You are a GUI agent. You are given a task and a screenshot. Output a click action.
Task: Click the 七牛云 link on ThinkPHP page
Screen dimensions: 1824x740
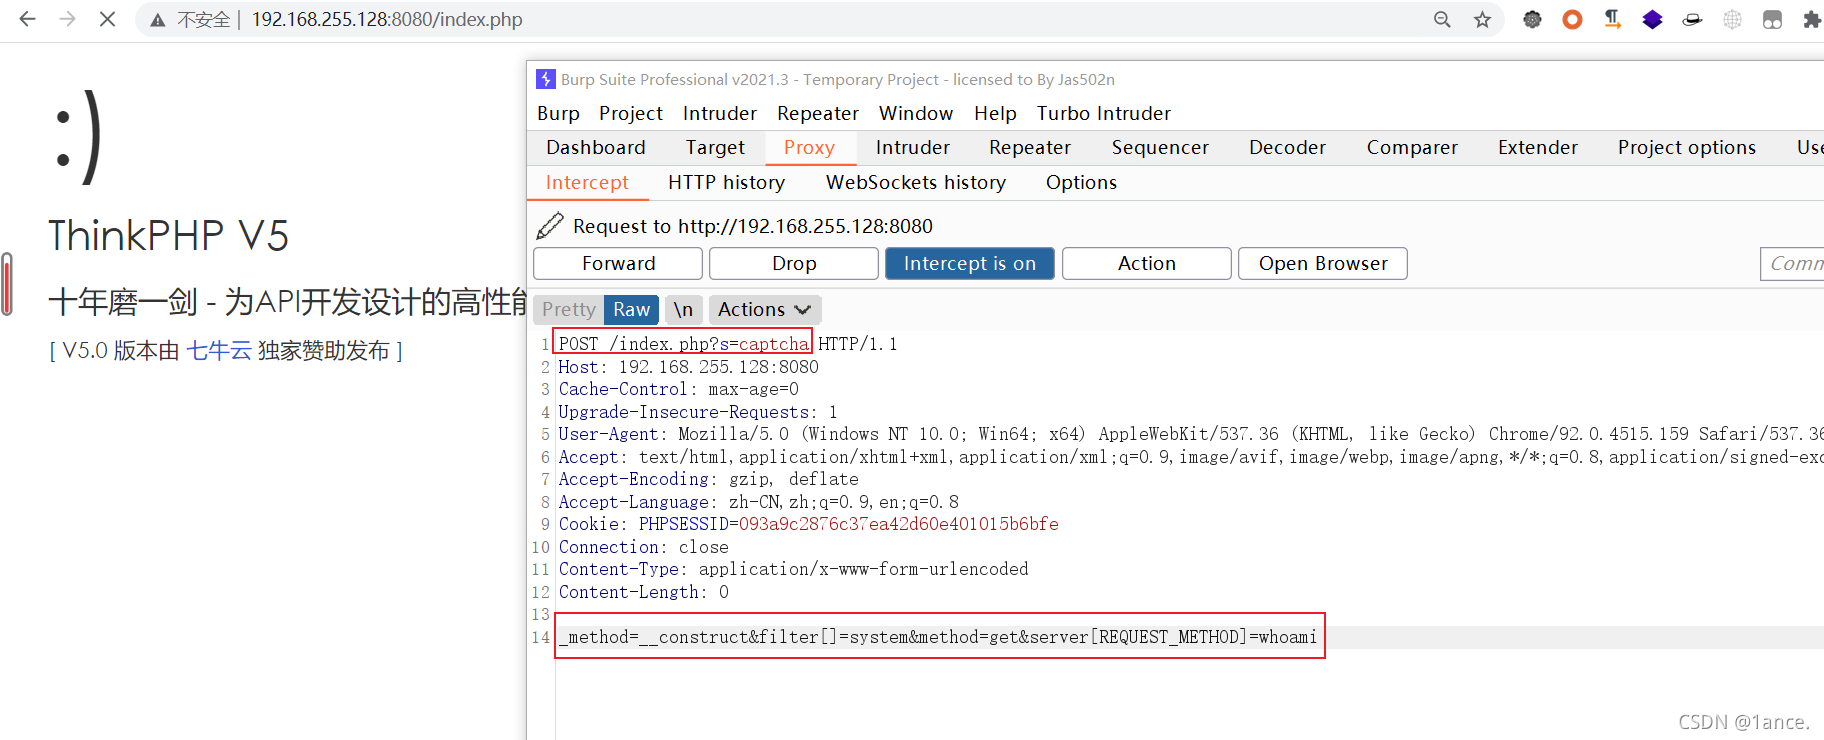pyautogui.click(x=219, y=350)
